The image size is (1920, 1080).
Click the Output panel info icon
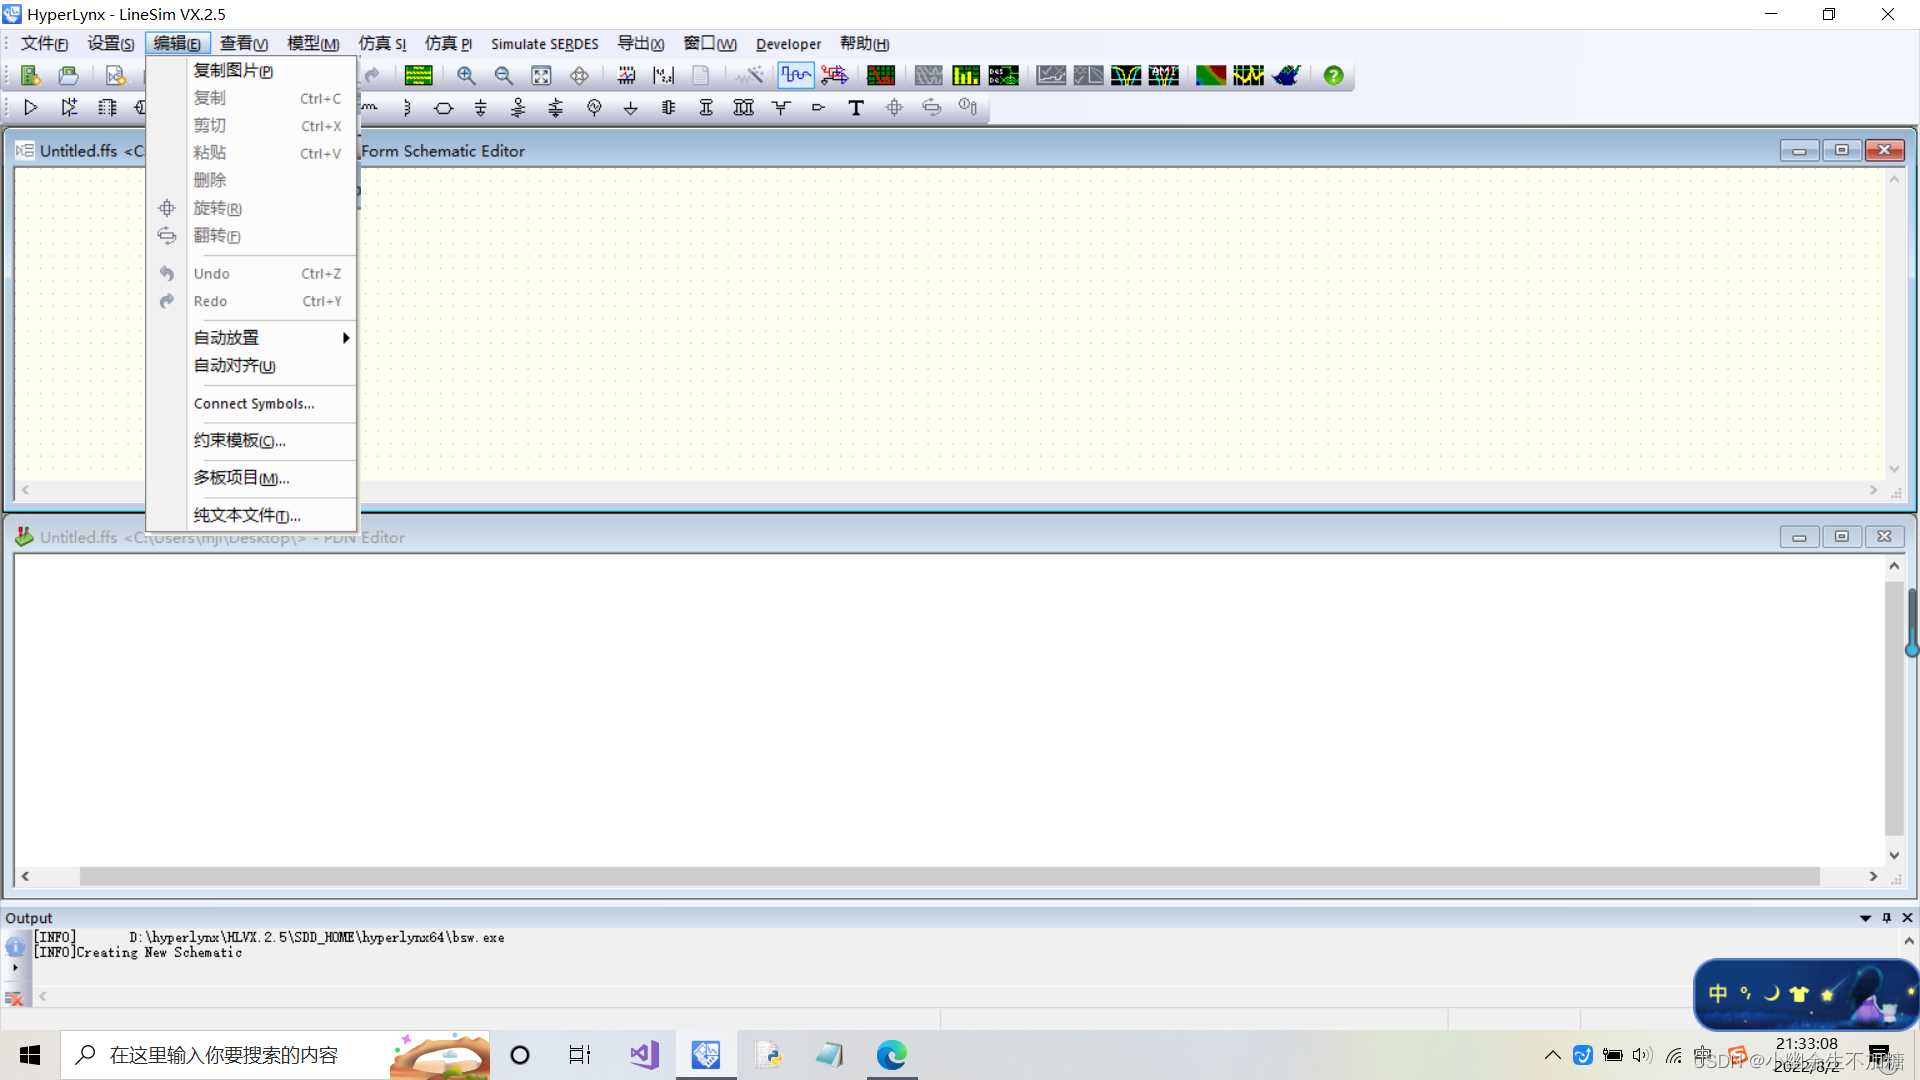(x=15, y=945)
